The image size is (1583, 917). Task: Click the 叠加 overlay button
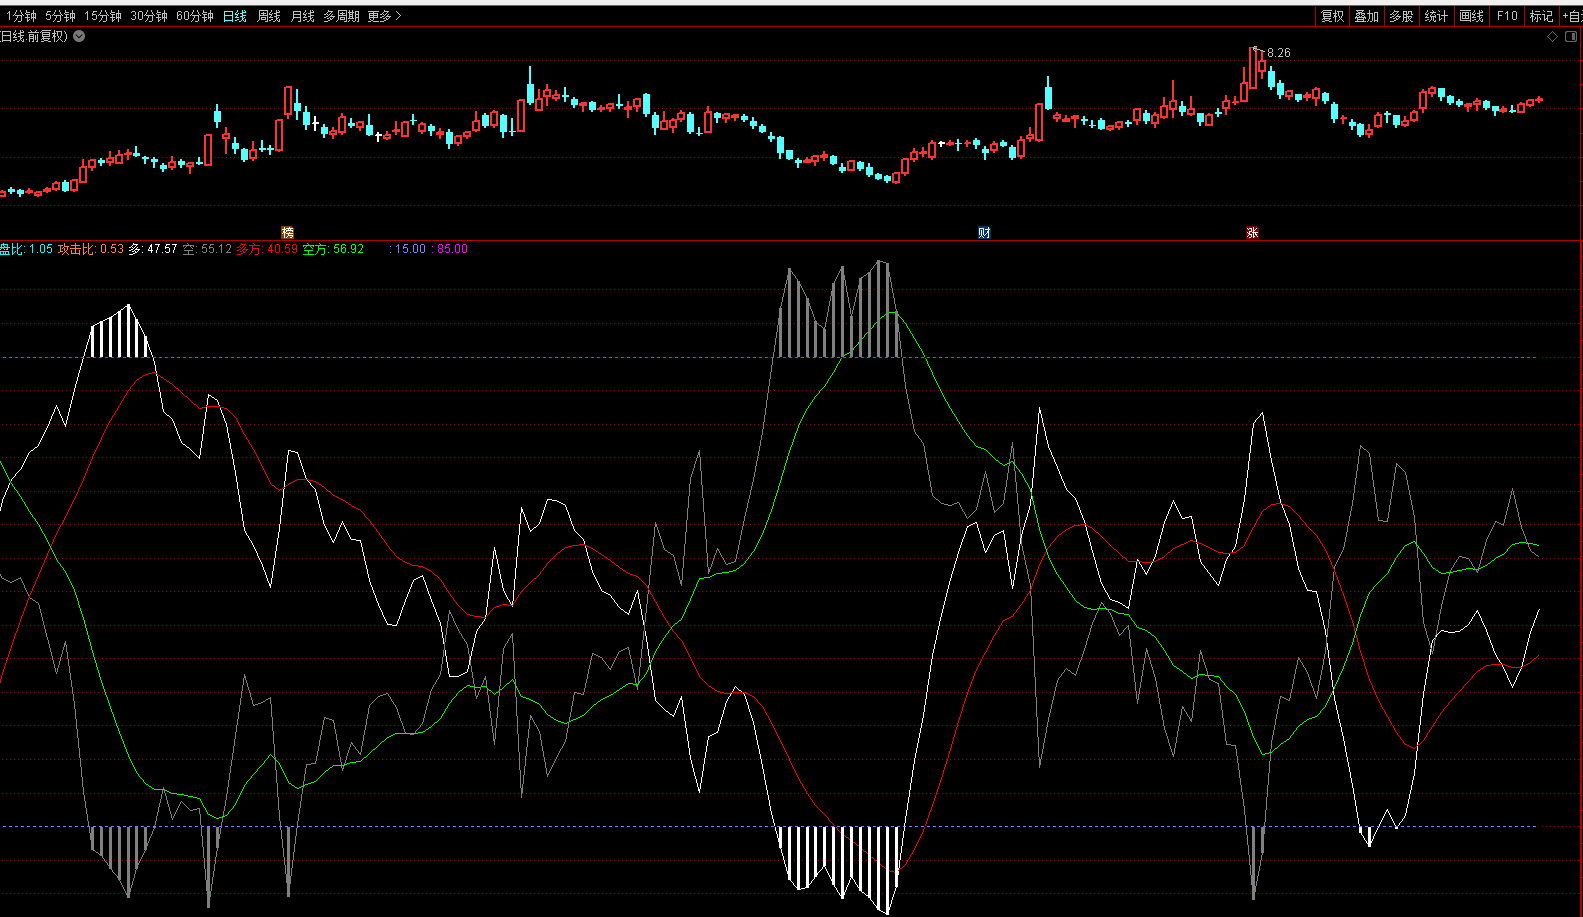pyautogui.click(x=1366, y=16)
